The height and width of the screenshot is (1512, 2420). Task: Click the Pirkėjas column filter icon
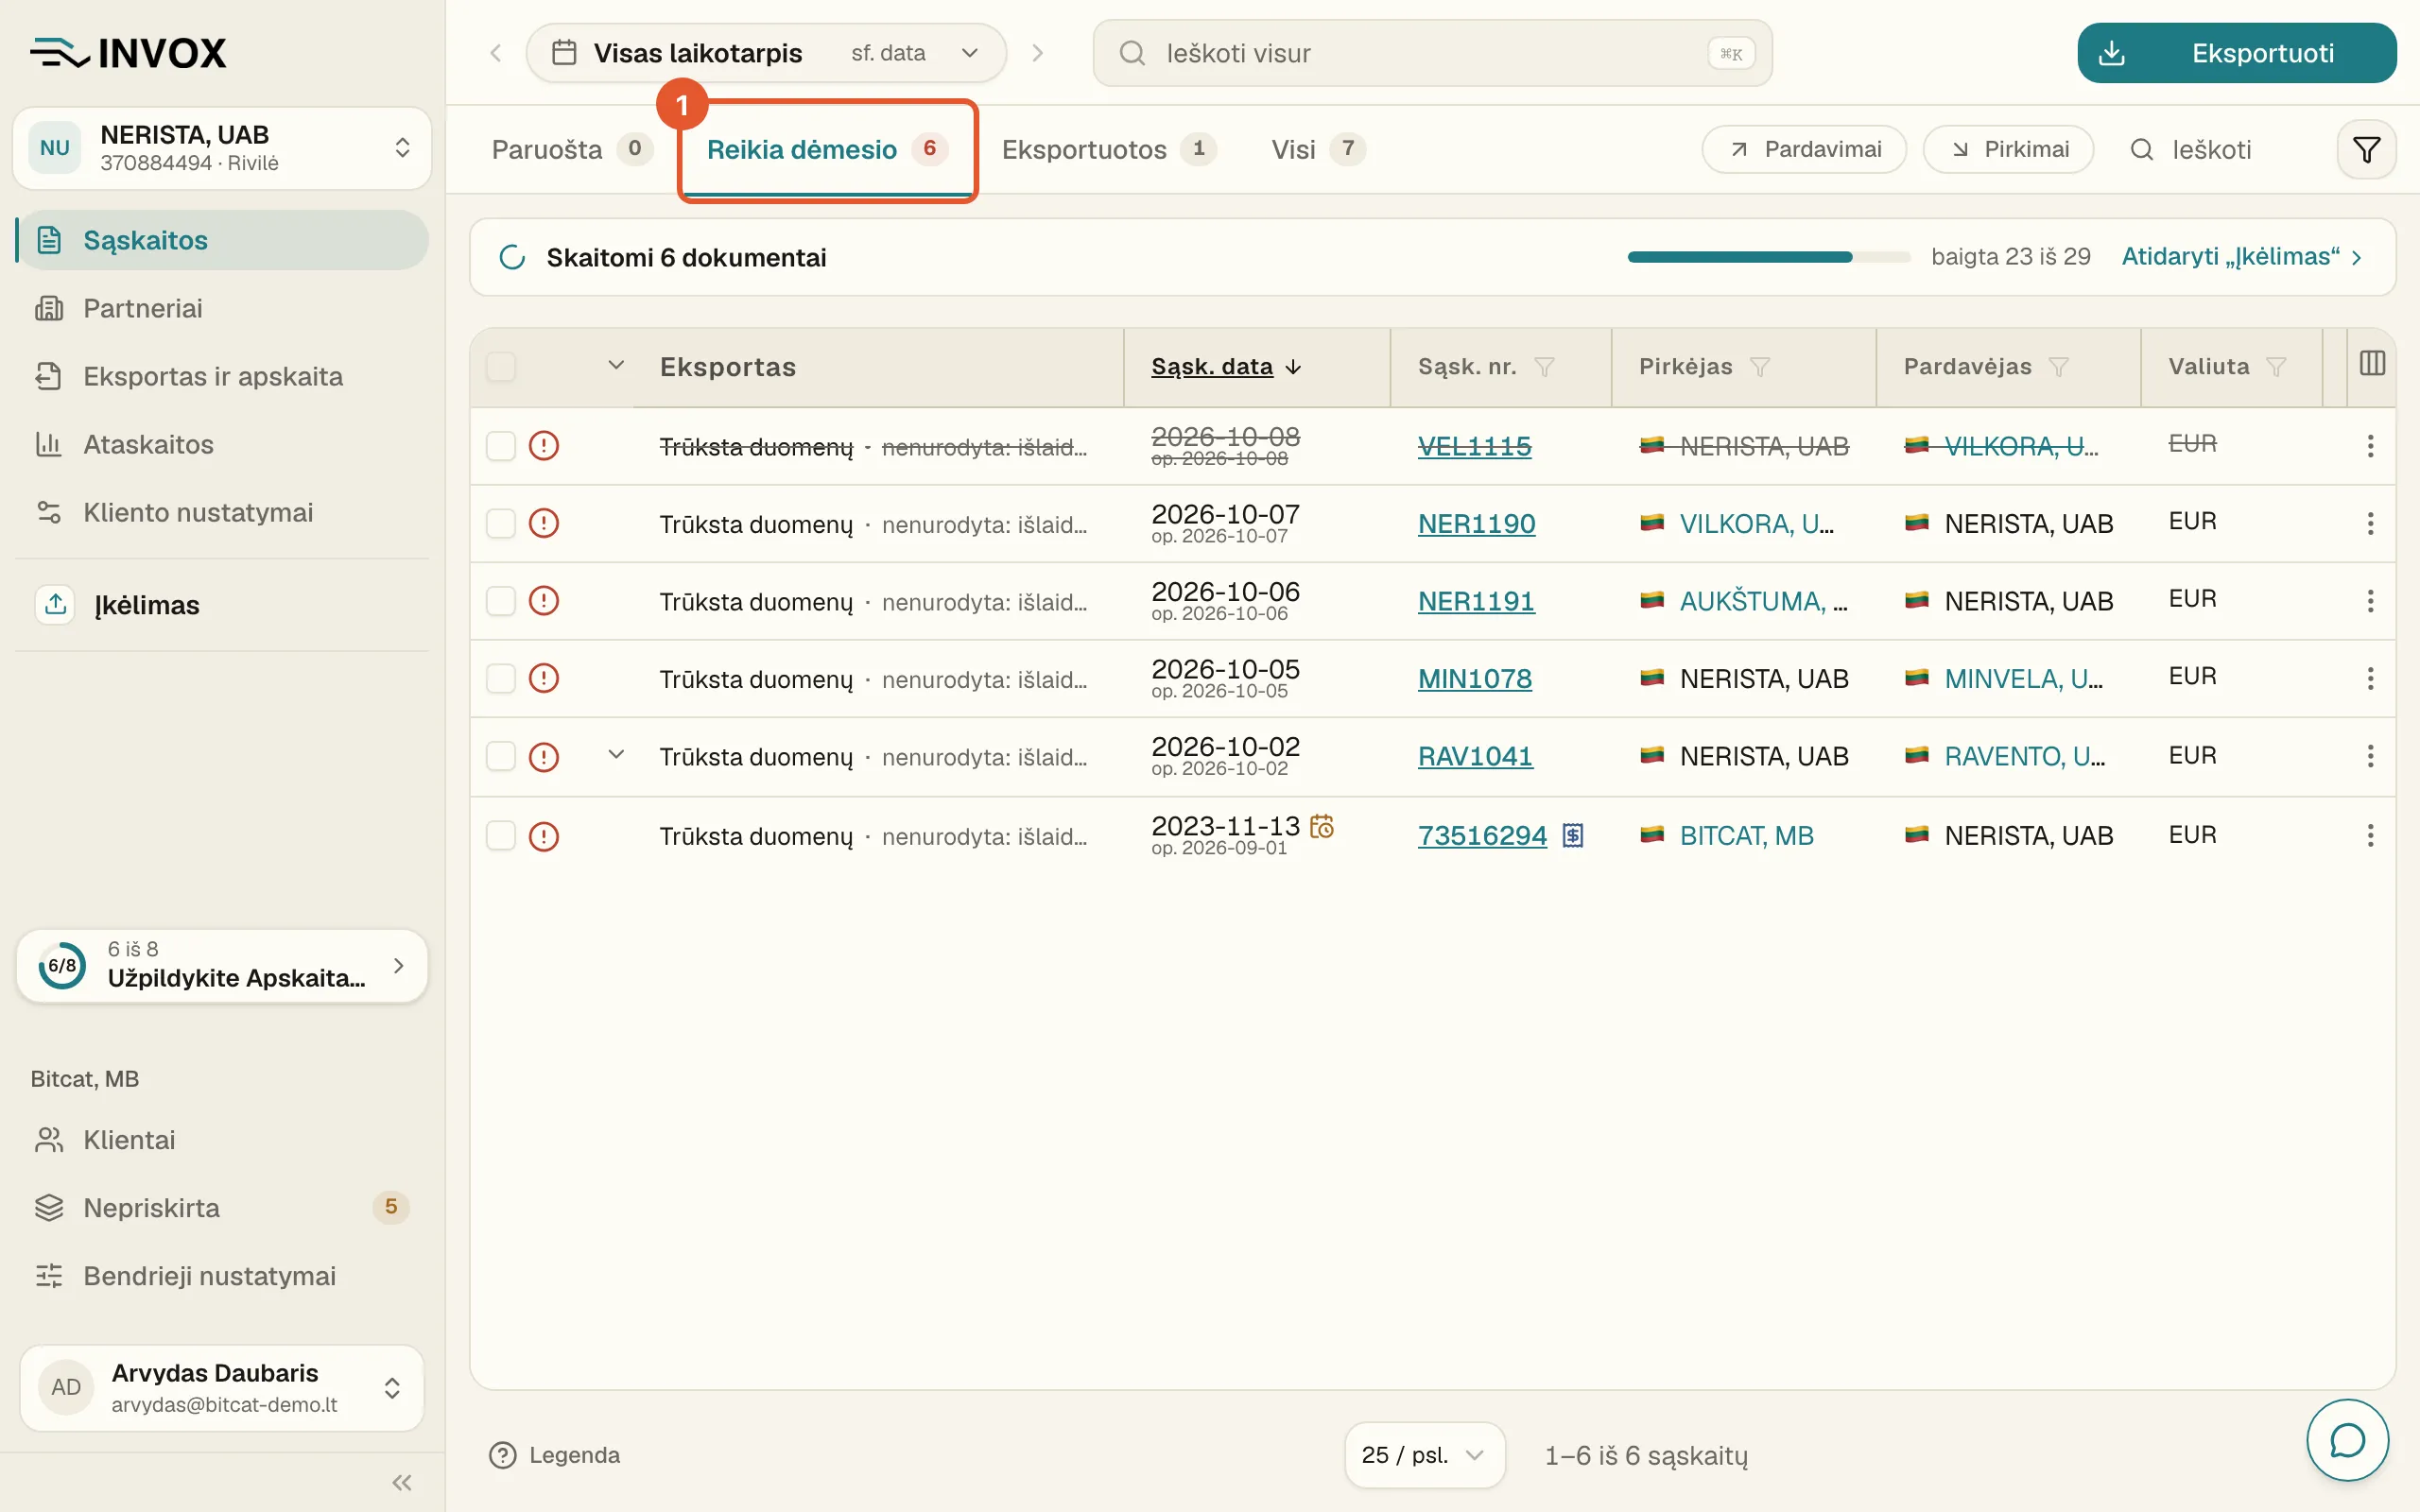[x=1760, y=367]
